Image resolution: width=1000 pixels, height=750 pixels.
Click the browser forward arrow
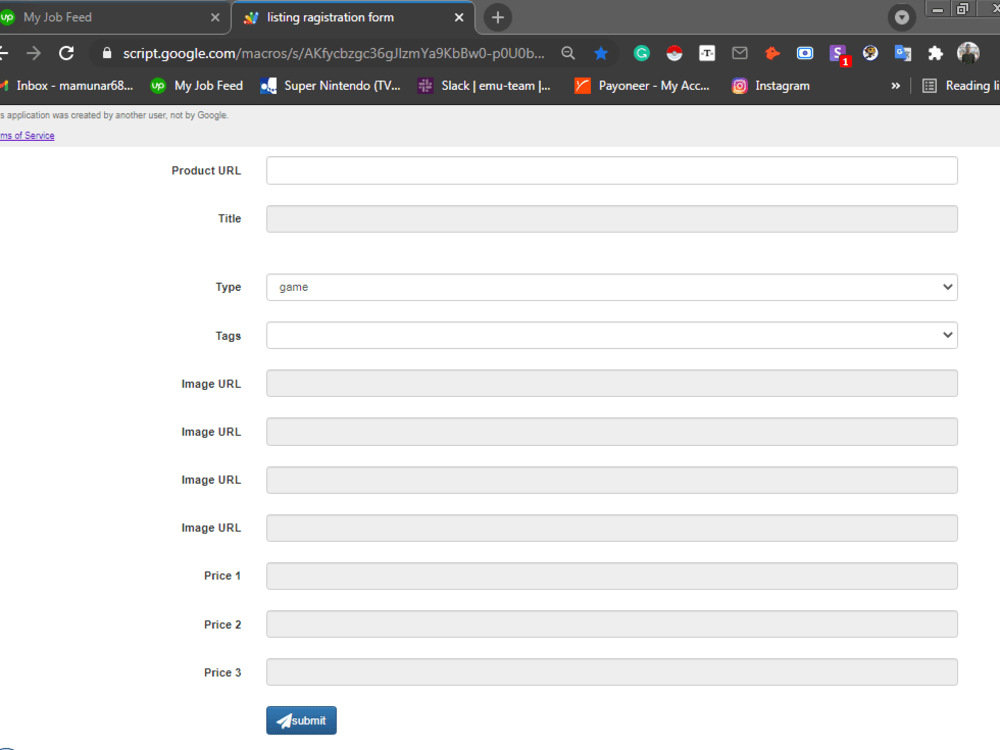tap(34, 53)
